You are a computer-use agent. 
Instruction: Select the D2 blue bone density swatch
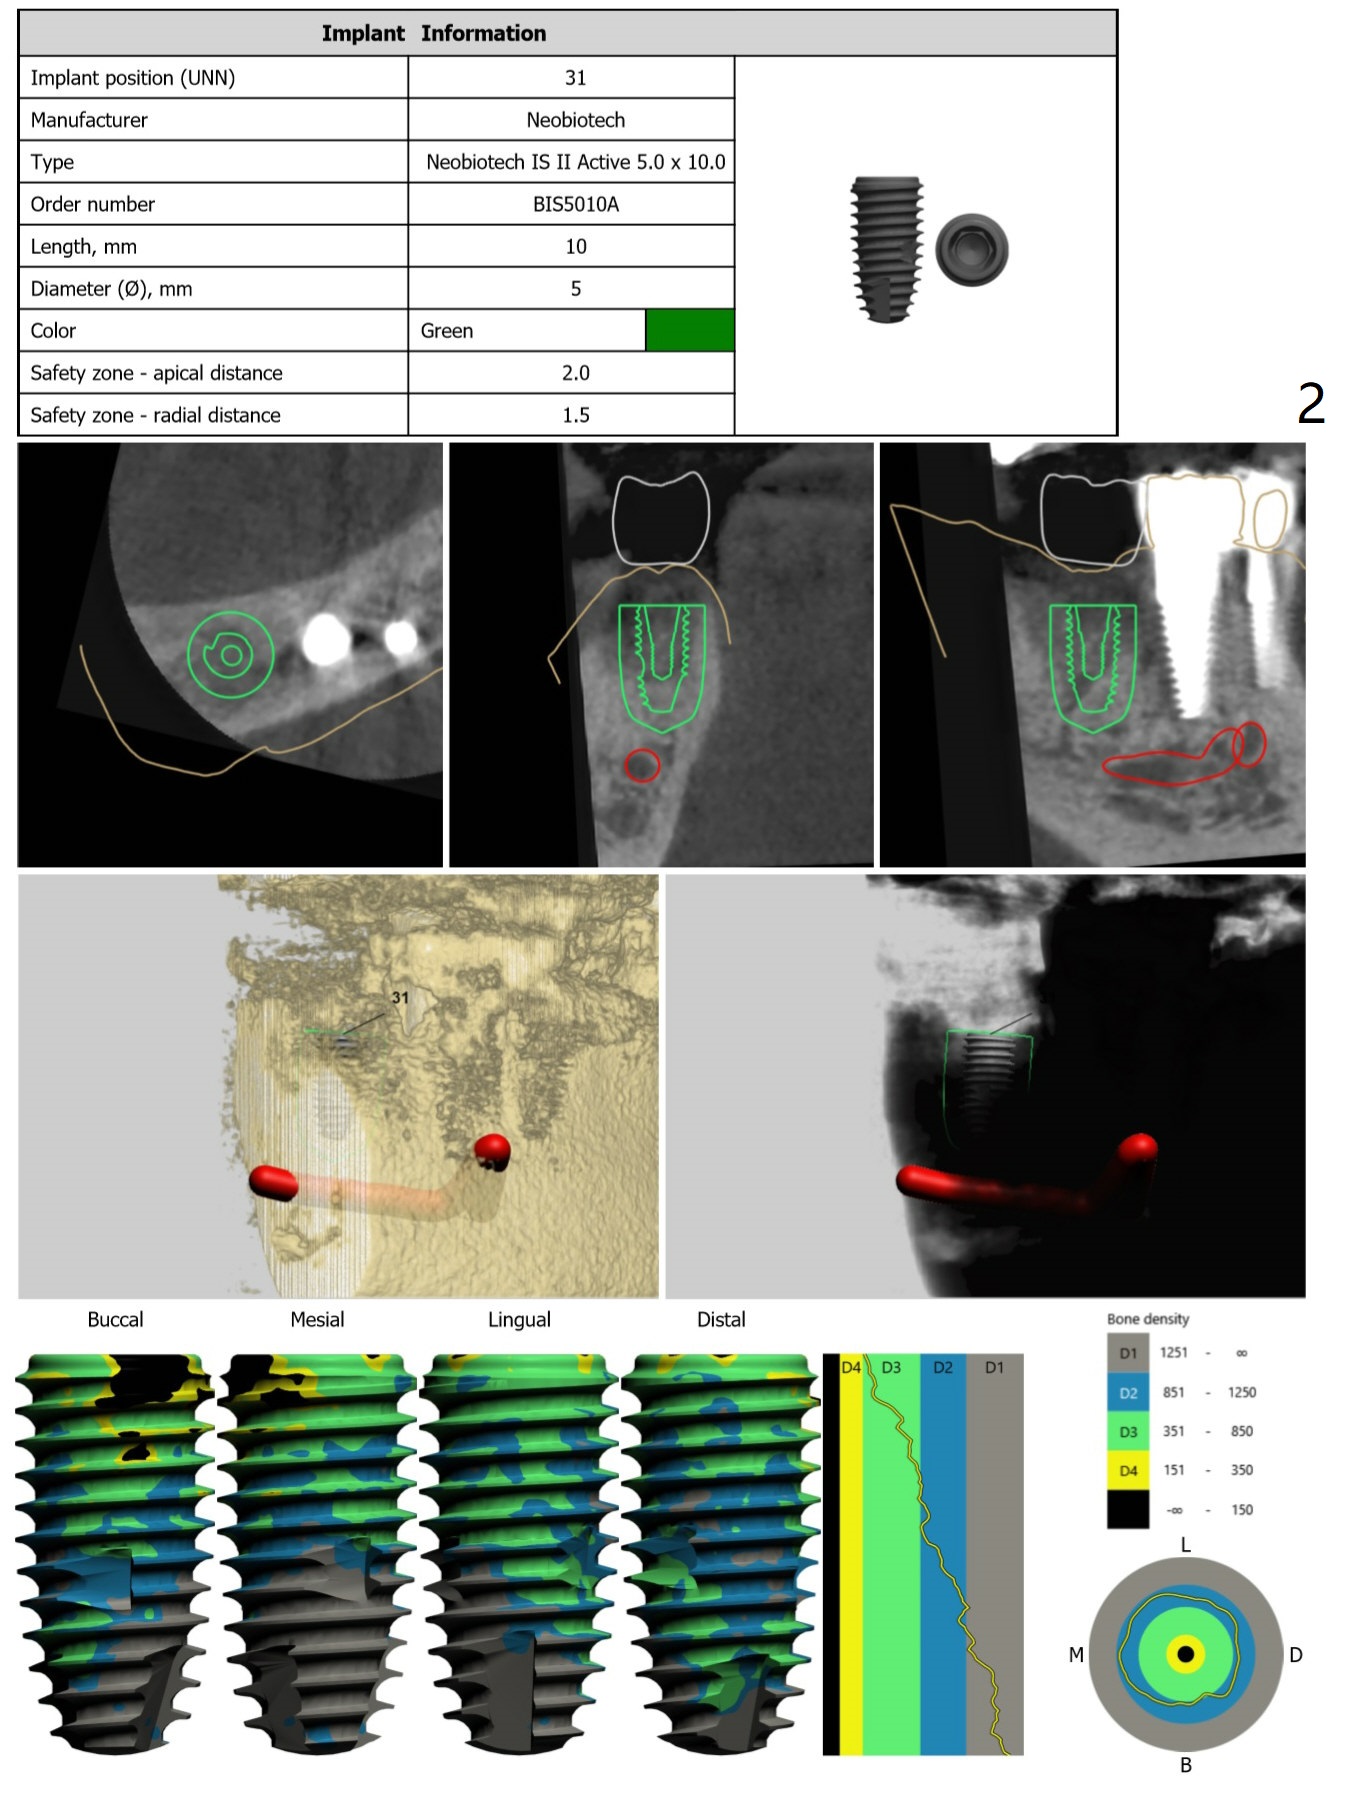(x=1127, y=1391)
